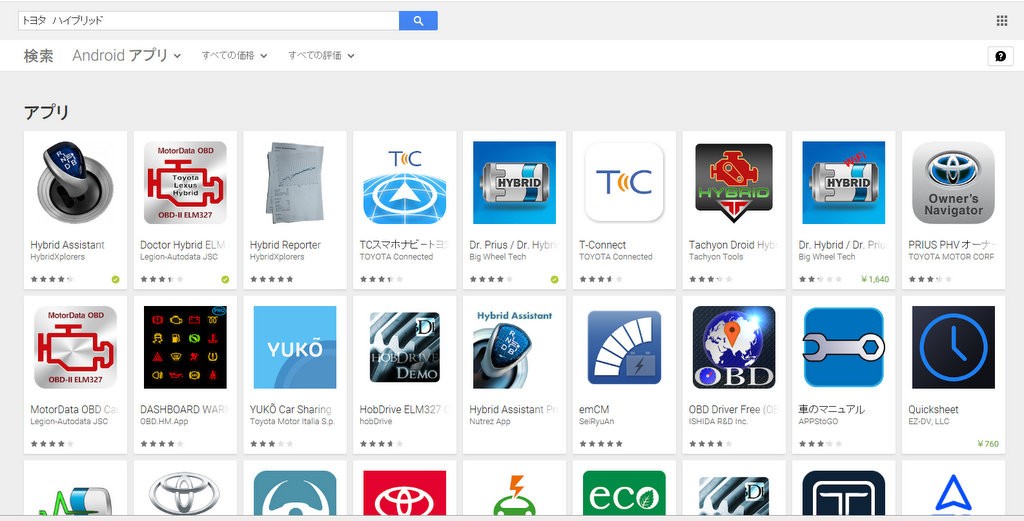The image size is (1024, 521).
Task: Open the red Toyota logo app icon
Action: pos(404,493)
